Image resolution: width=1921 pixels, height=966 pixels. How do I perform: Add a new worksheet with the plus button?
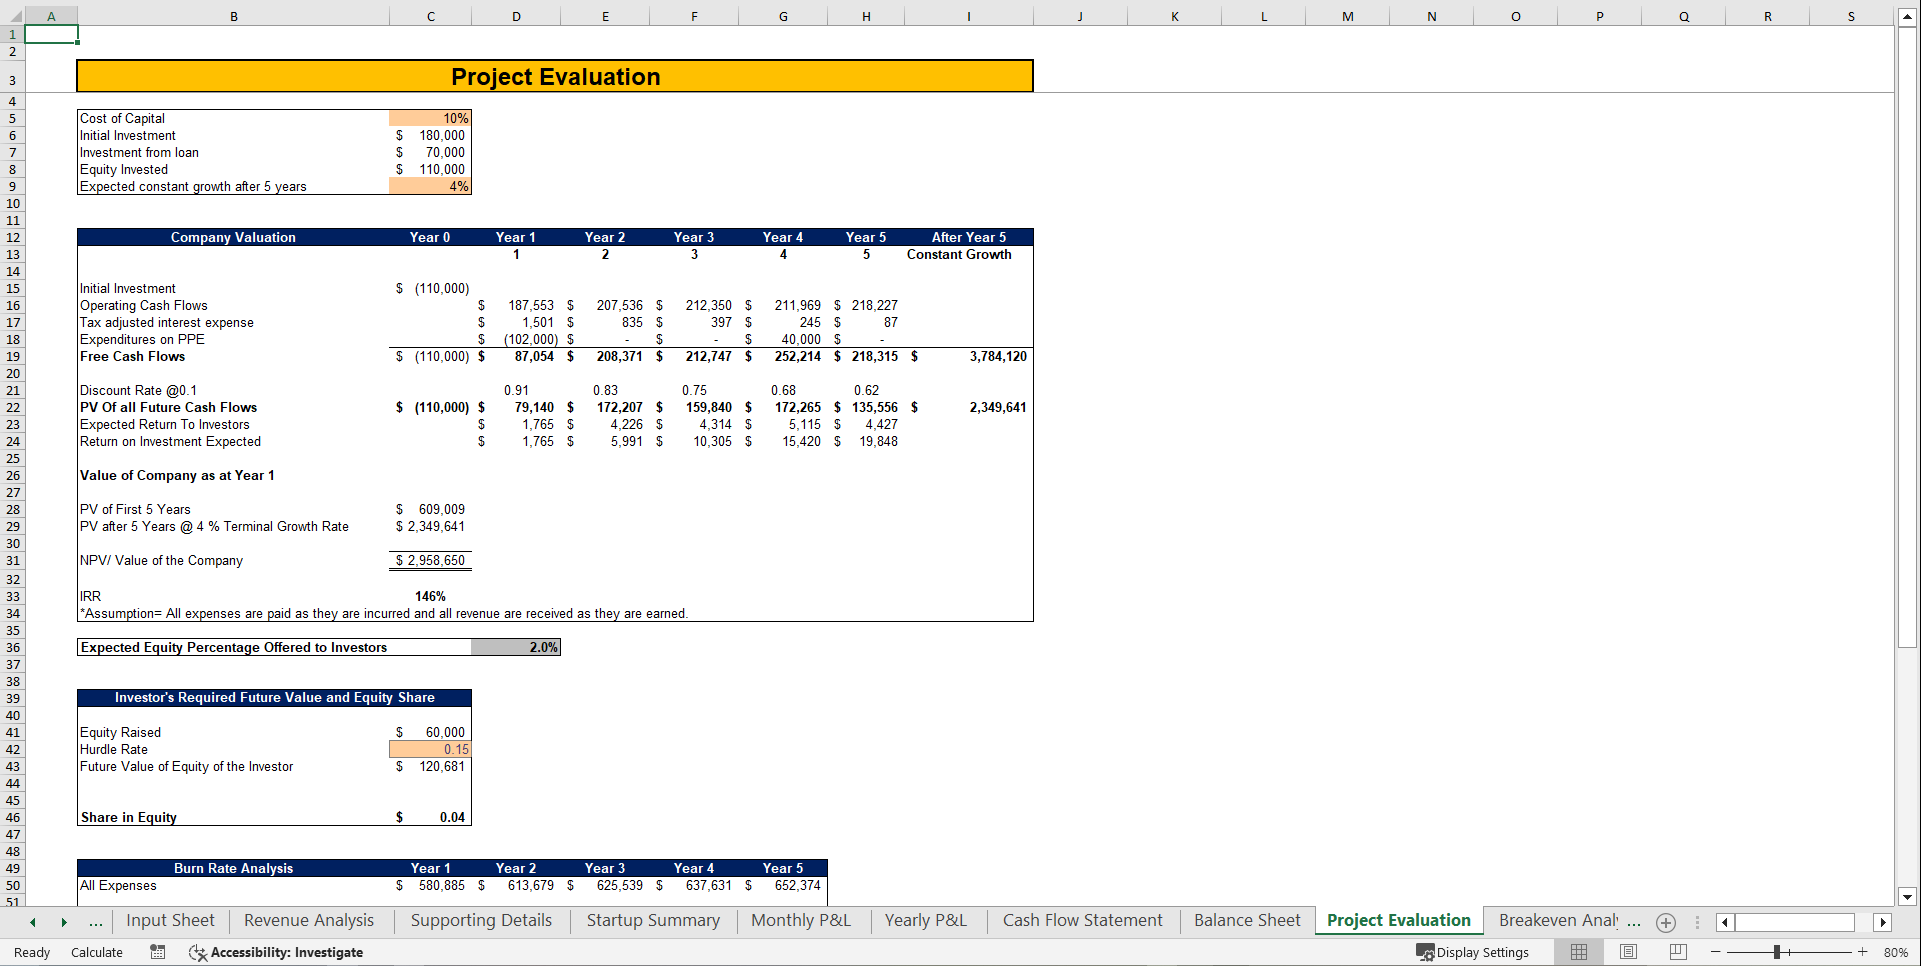point(1665,922)
